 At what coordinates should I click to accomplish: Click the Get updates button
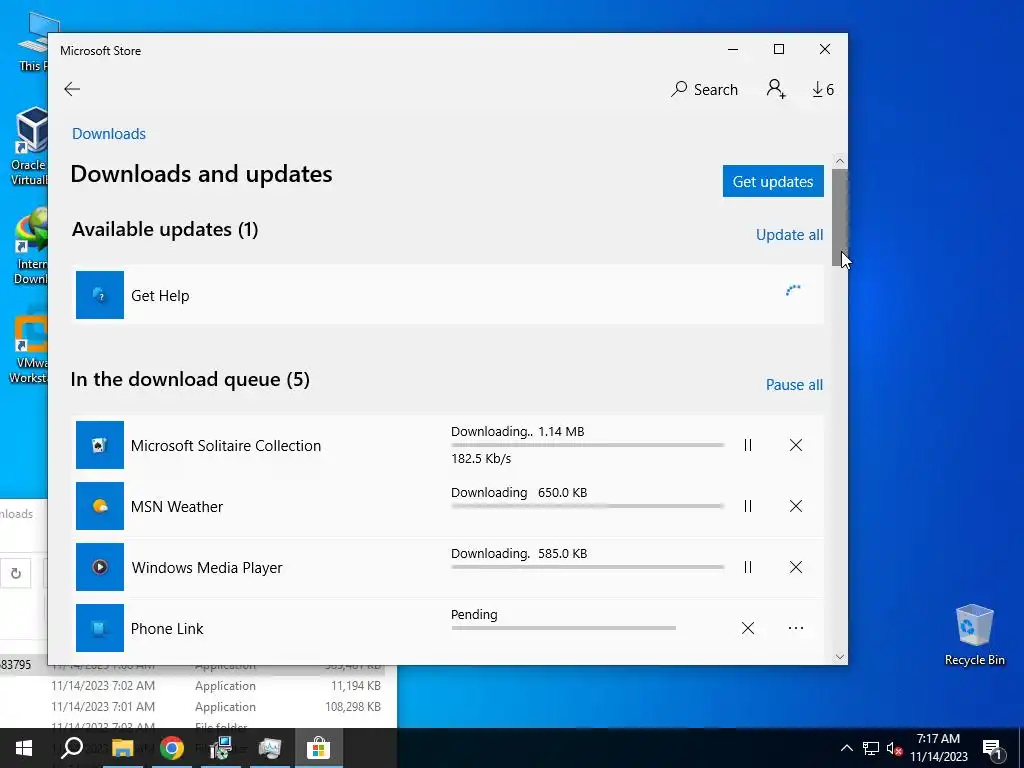(773, 181)
